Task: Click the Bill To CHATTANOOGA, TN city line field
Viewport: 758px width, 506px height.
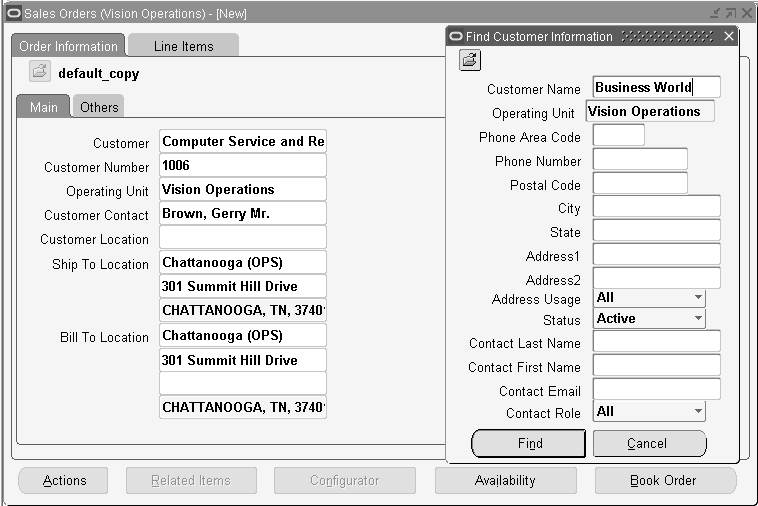Action: (x=243, y=407)
